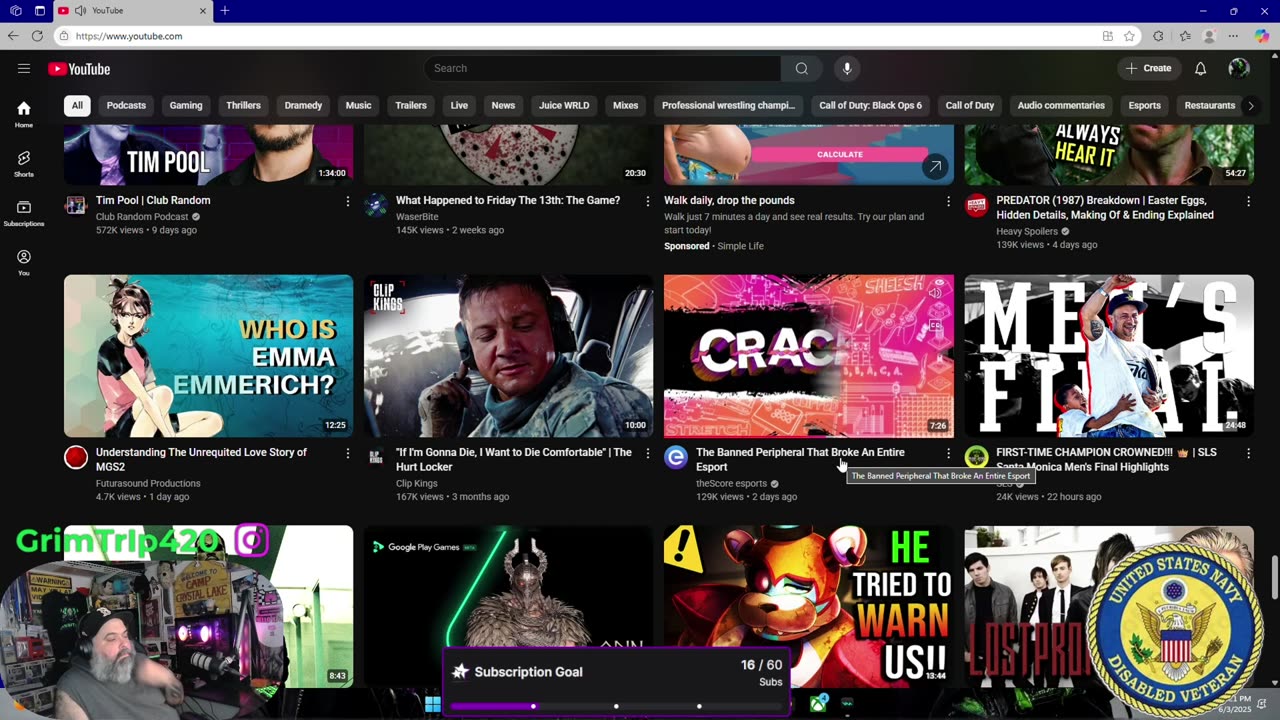Open options for PREDATOR Breakdown video
Image resolution: width=1280 pixels, height=720 pixels.
pyautogui.click(x=1248, y=201)
